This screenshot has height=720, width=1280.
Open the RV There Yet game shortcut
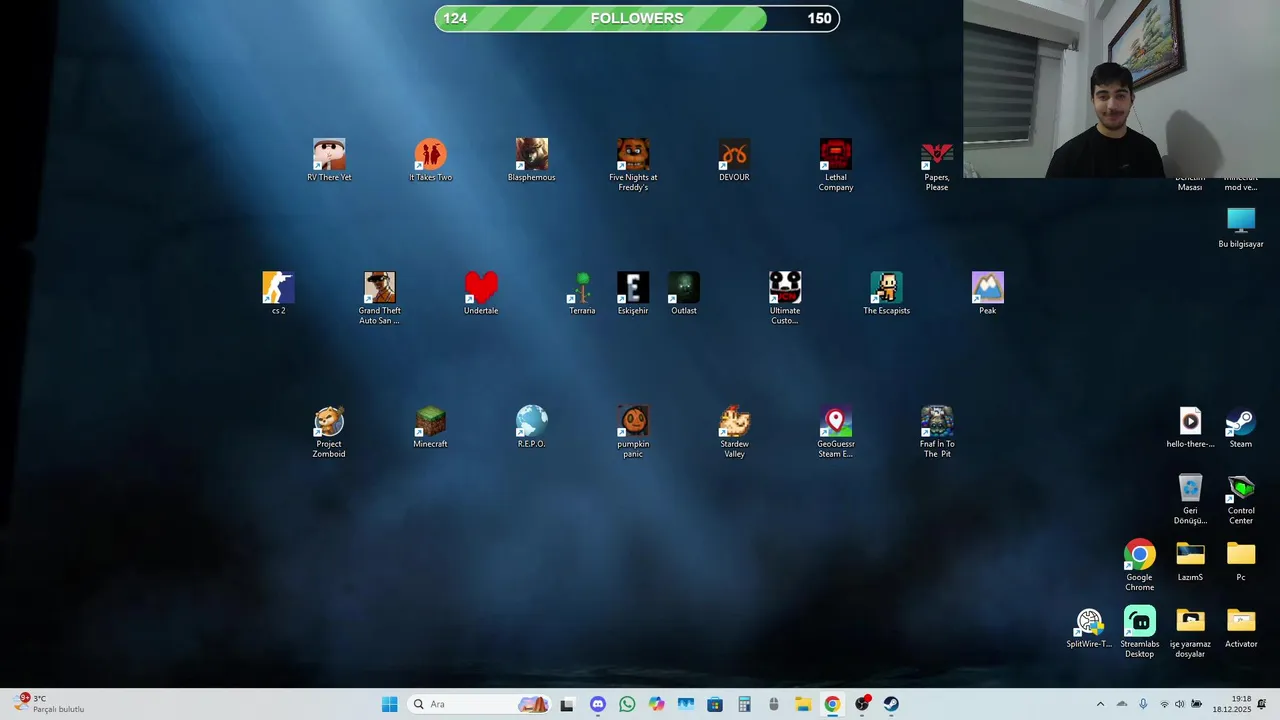[329, 160]
